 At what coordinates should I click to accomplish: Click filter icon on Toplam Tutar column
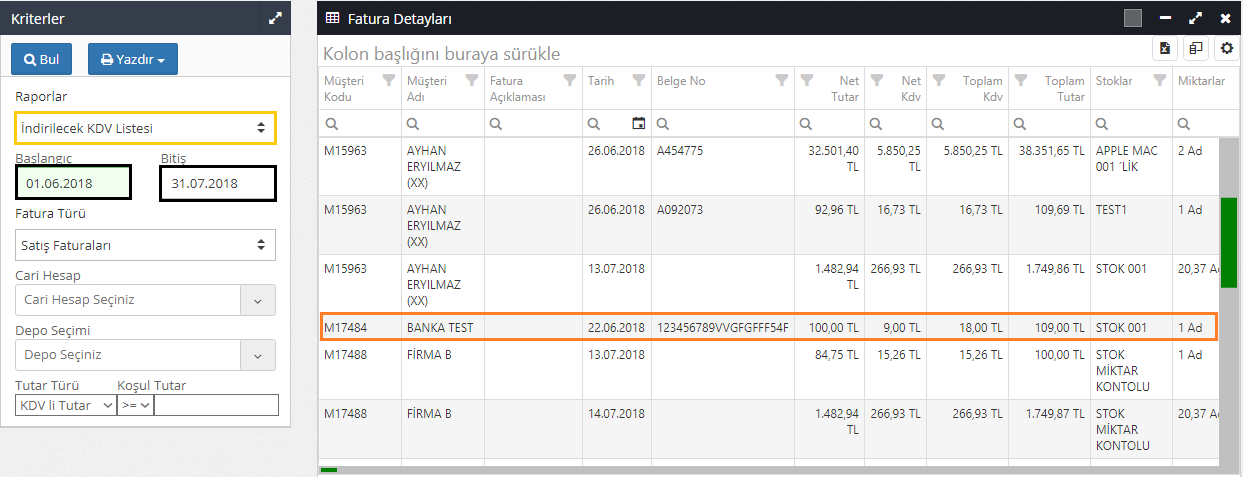(x=1018, y=81)
